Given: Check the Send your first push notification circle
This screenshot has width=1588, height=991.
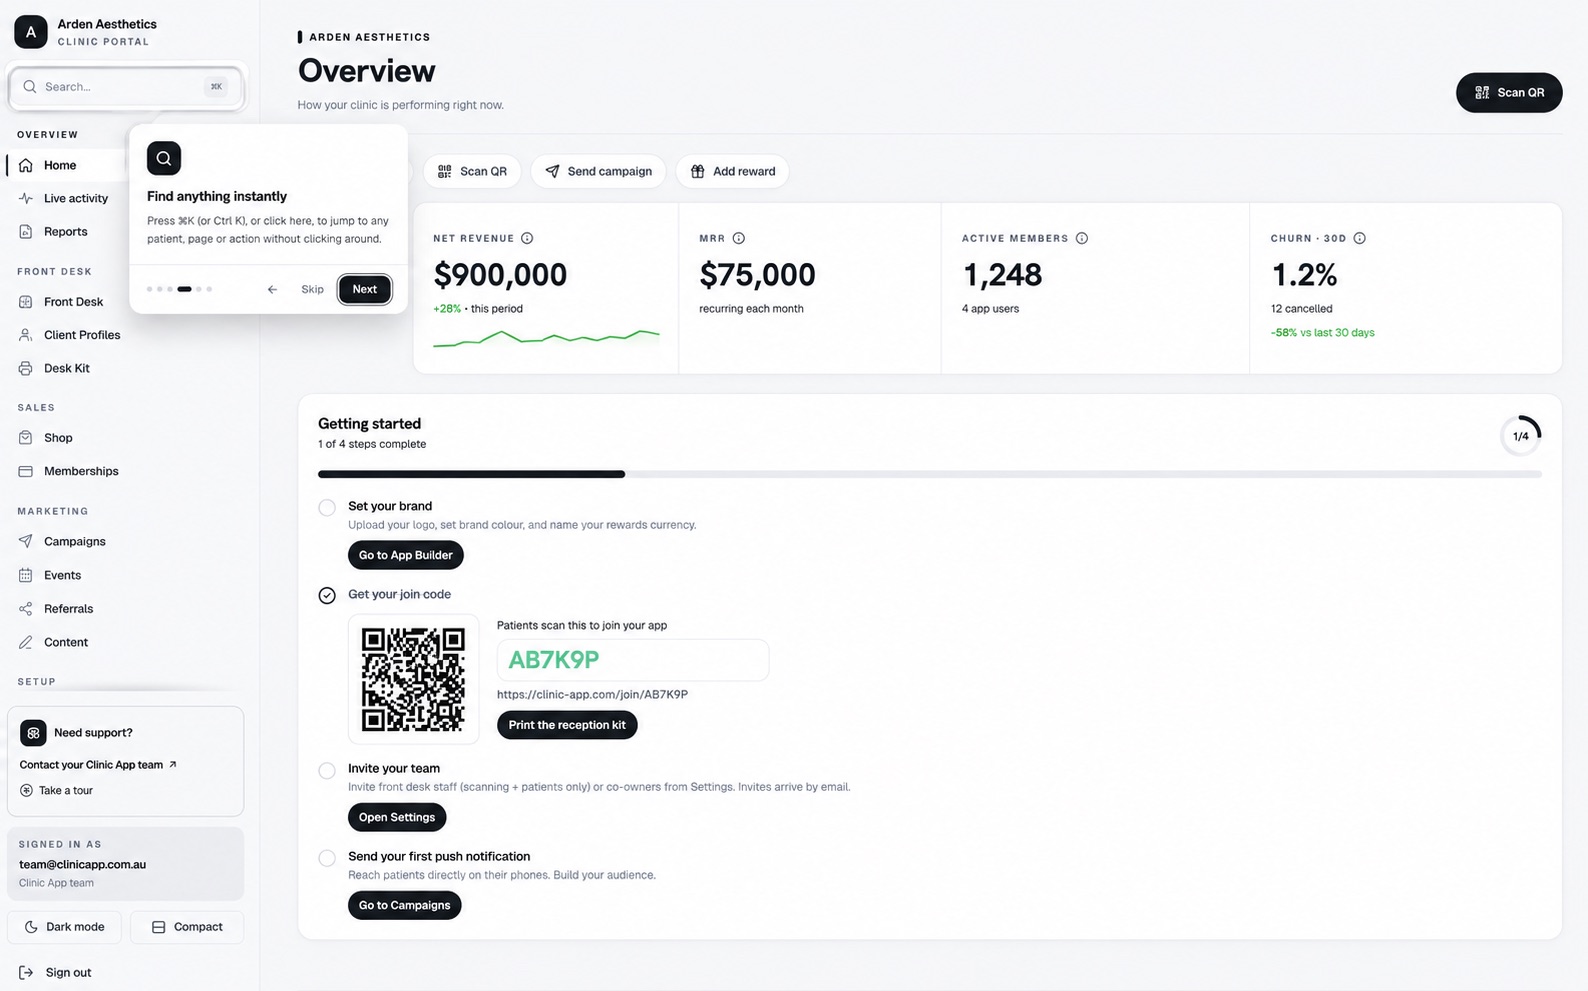Looking at the screenshot, I should tap(327, 858).
